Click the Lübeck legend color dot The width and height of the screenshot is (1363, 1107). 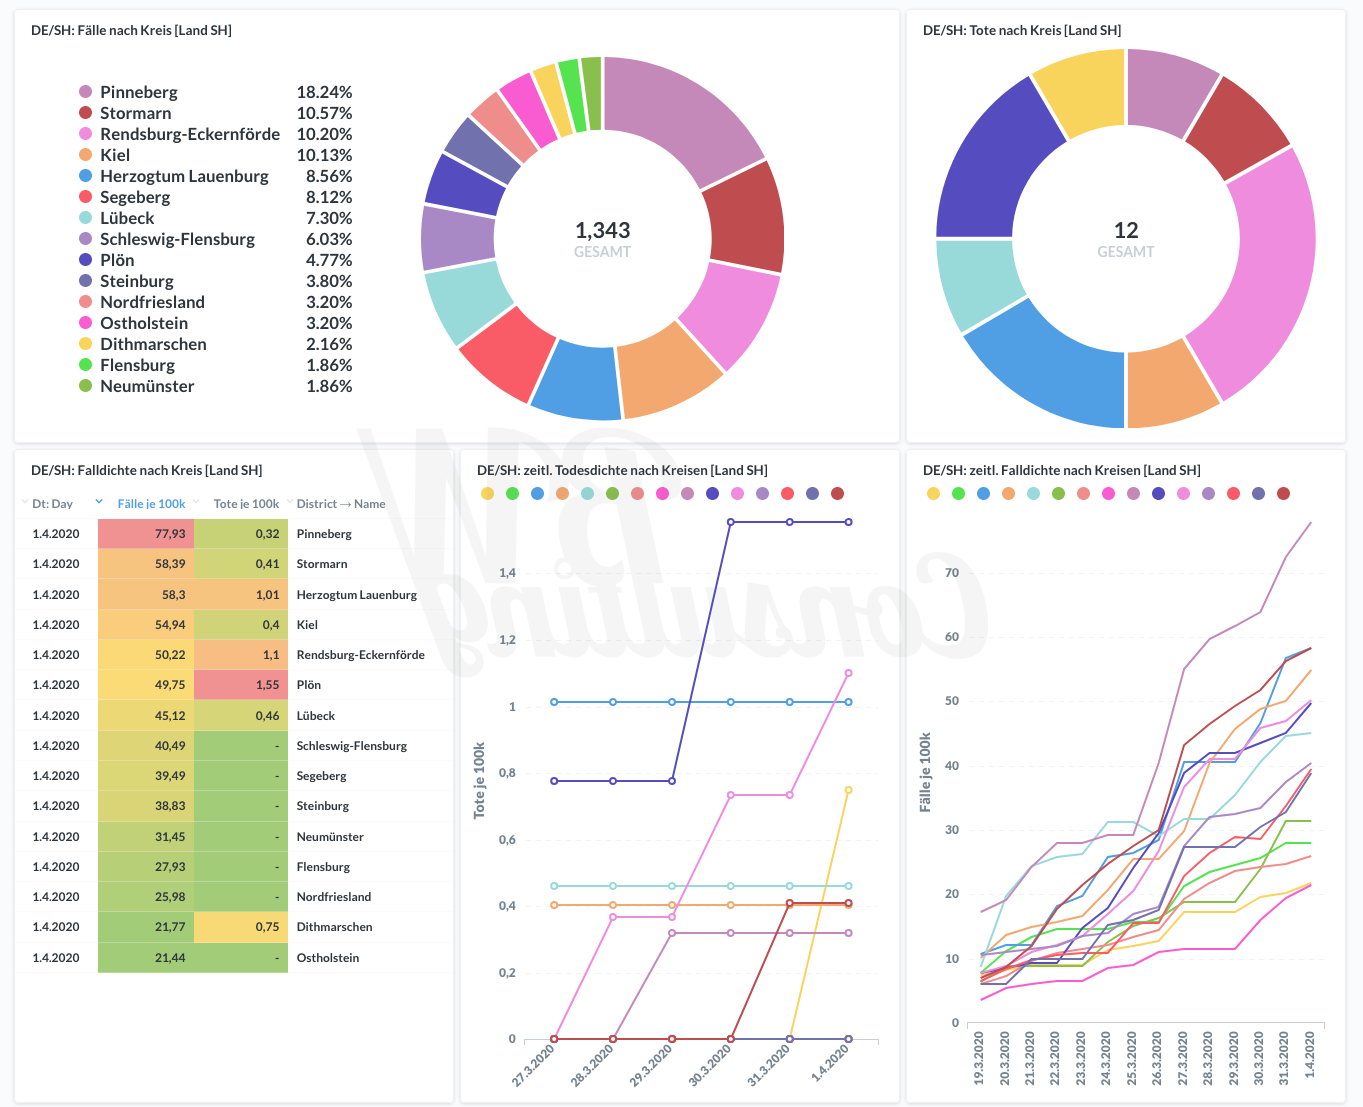[x=86, y=218]
